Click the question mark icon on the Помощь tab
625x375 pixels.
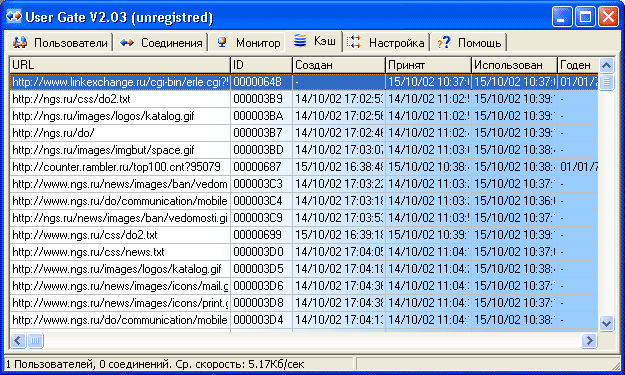pyautogui.click(x=444, y=42)
